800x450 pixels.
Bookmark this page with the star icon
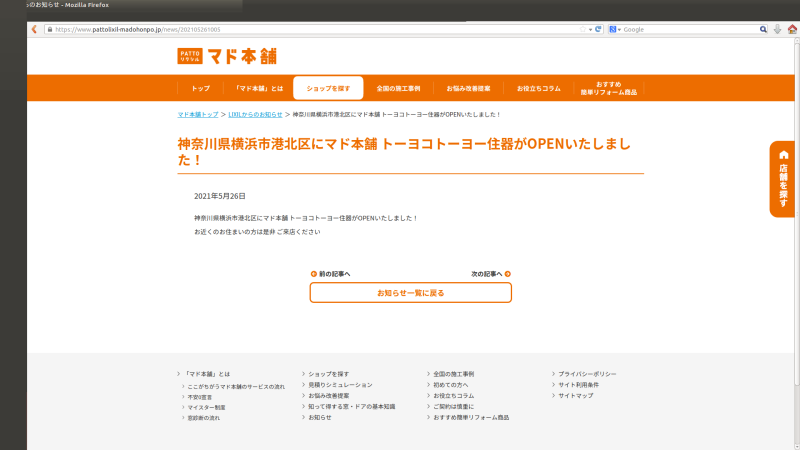pos(583,30)
